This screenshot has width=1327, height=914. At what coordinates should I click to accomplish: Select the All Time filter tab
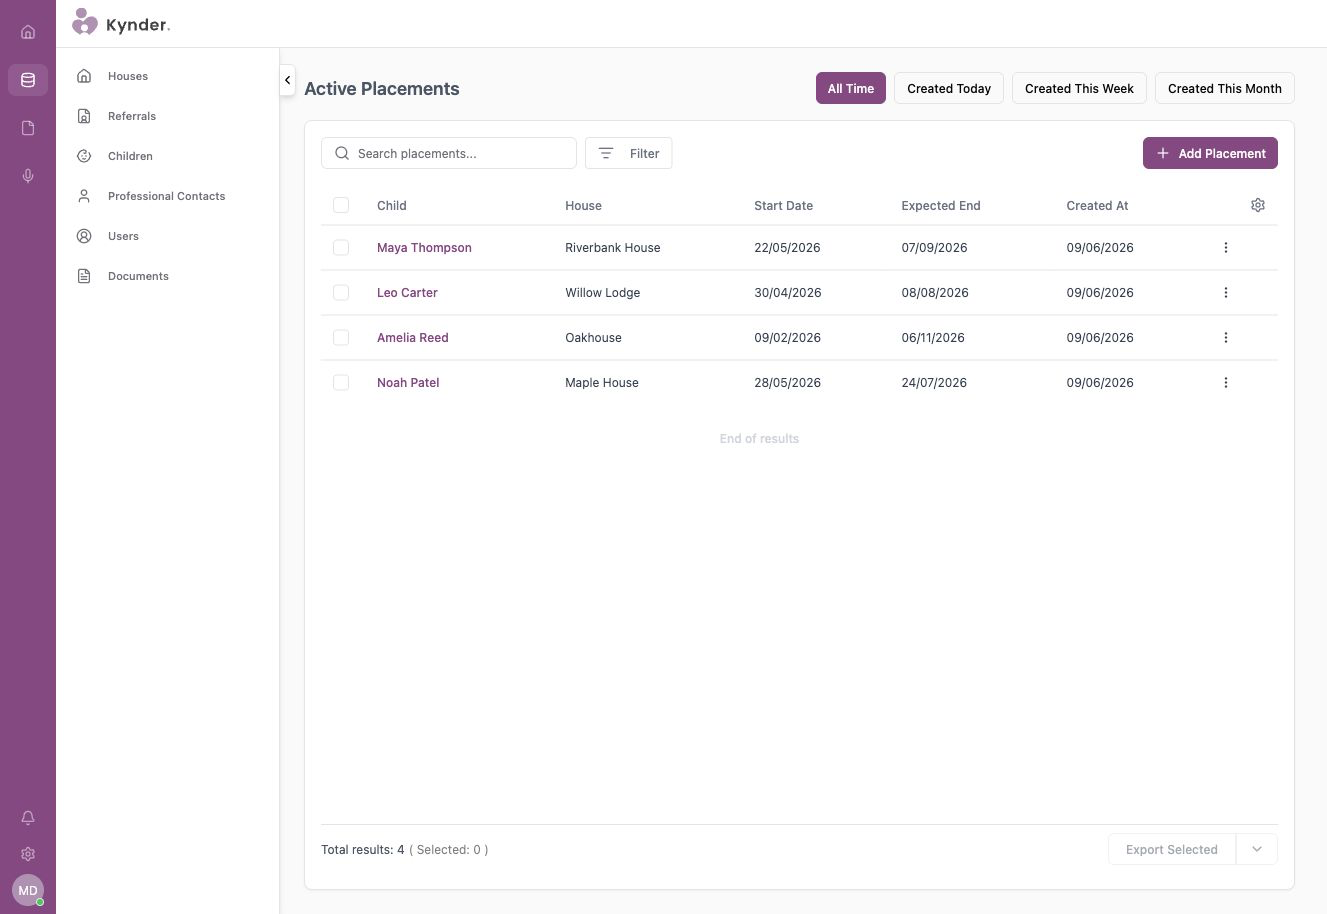coord(851,88)
